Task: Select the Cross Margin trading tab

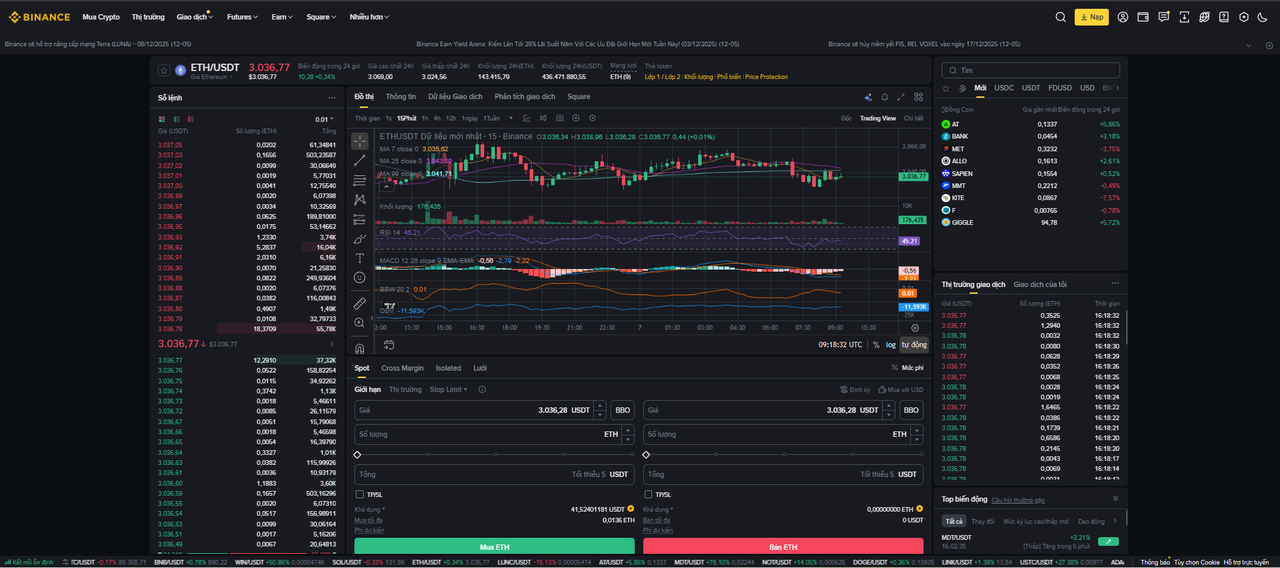Action: pyautogui.click(x=402, y=368)
